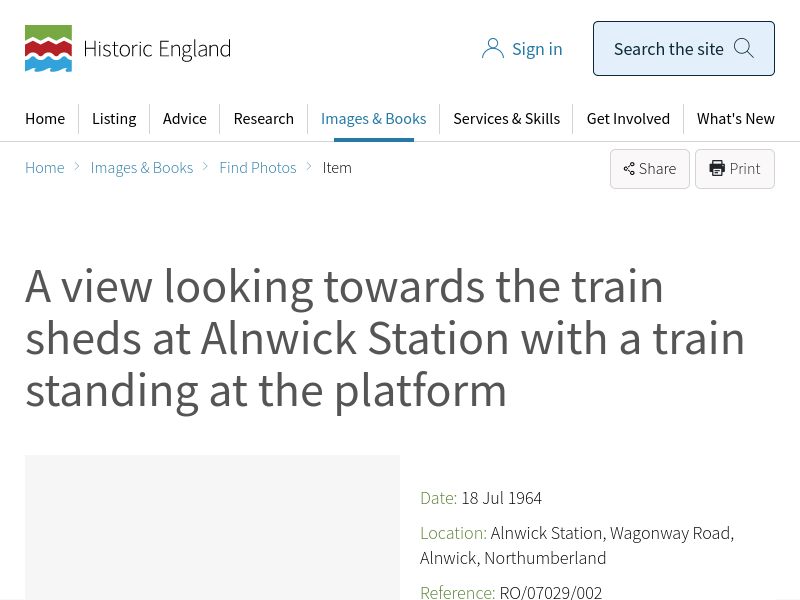Click the Home breadcrumb link

click(x=45, y=167)
